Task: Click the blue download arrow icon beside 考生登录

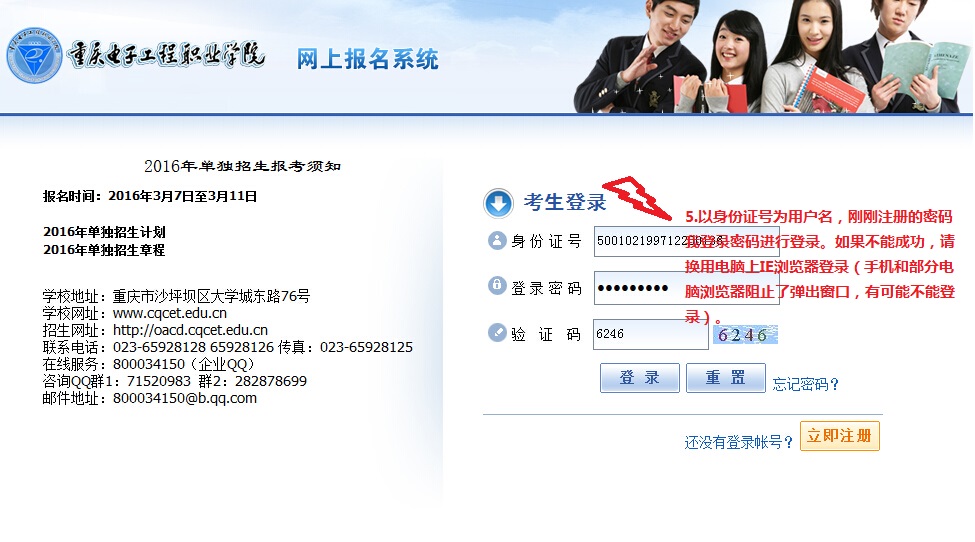Action: click(x=498, y=203)
